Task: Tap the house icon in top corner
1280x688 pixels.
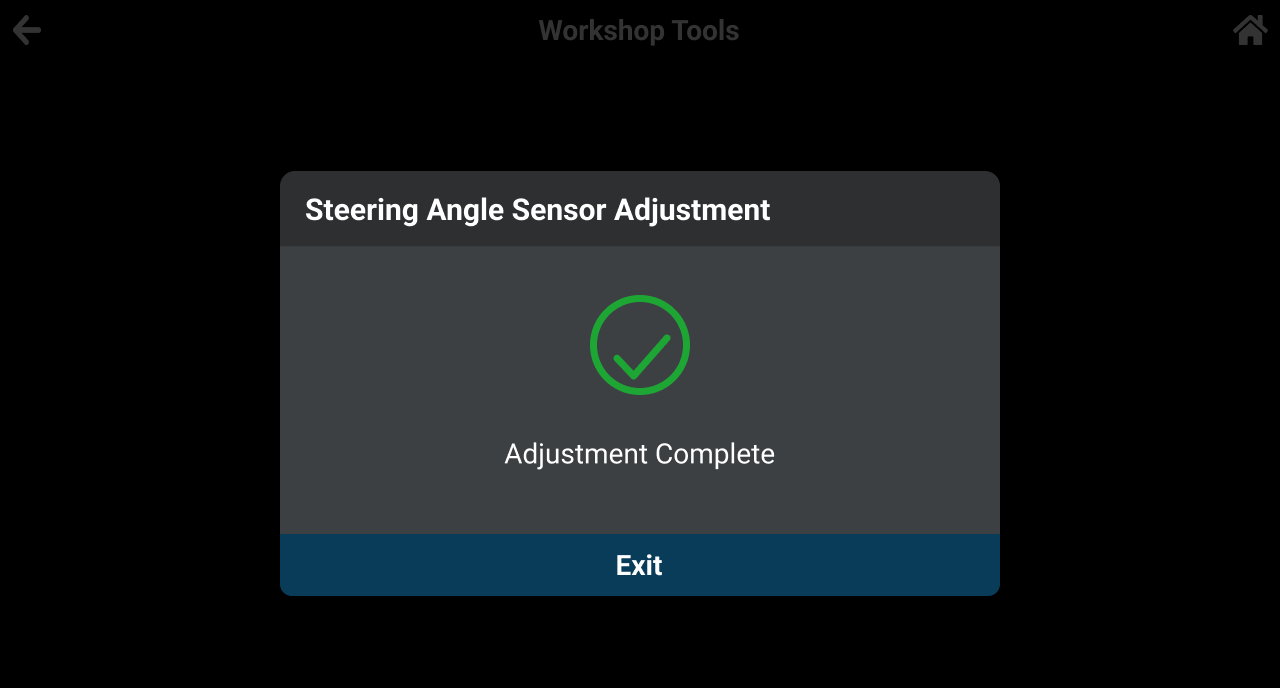Action: 1250,30
